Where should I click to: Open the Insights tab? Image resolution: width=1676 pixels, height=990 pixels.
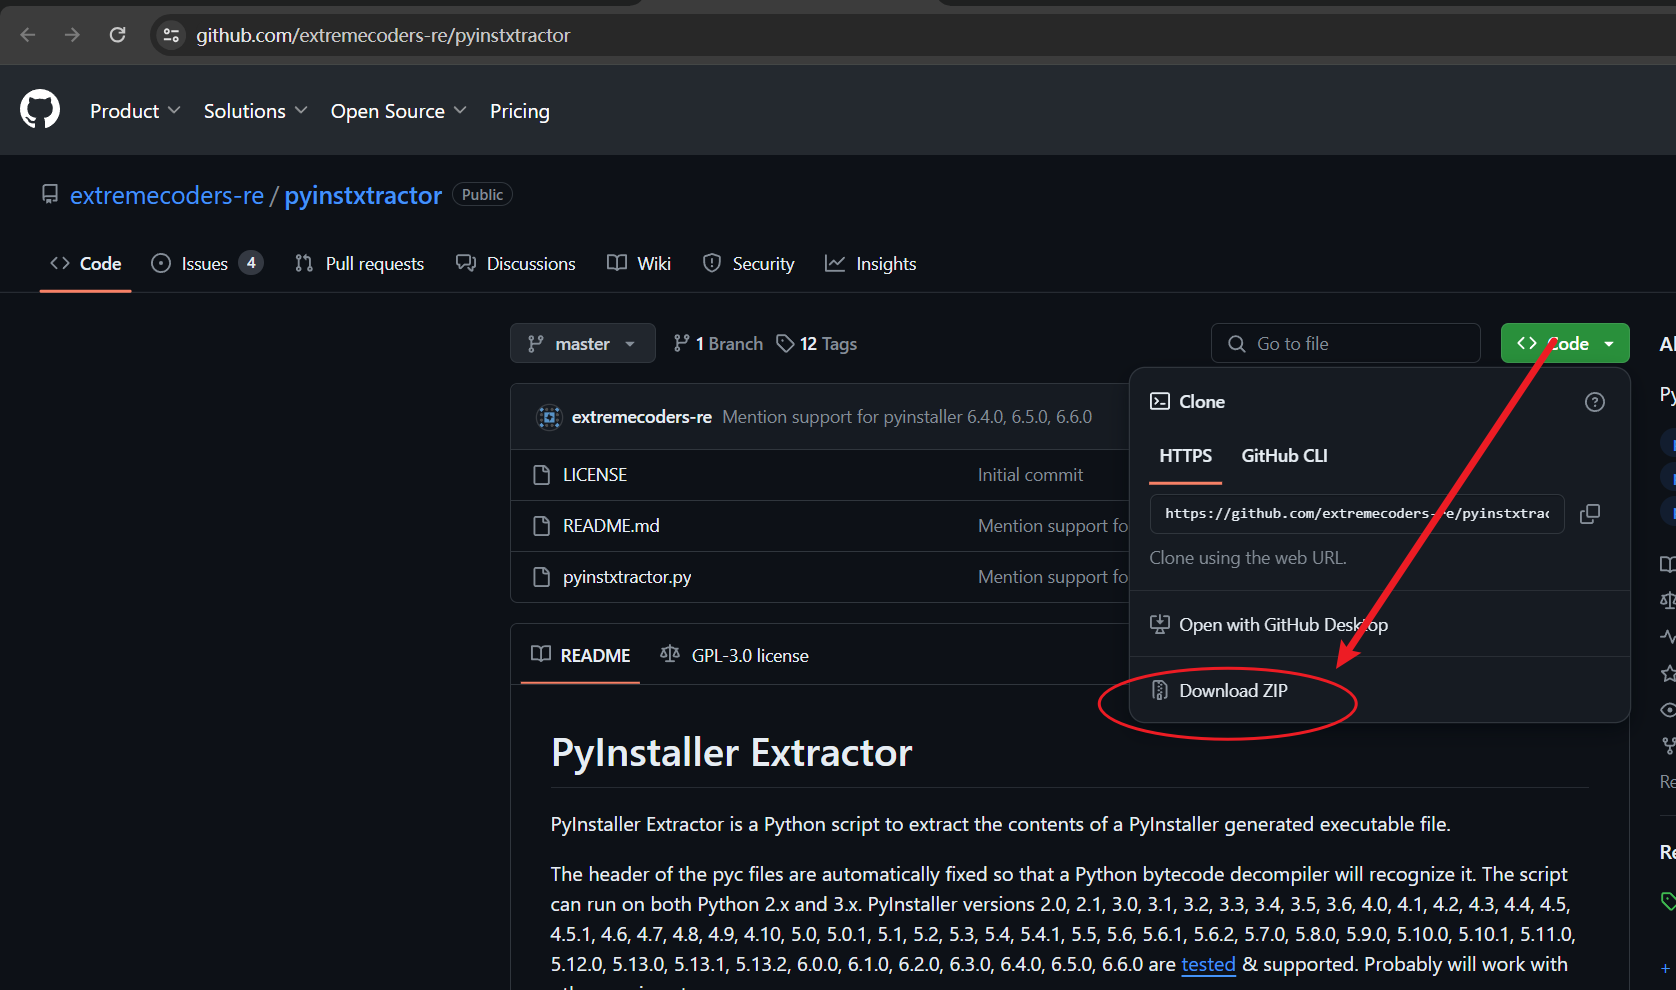[x=871, y=264]
